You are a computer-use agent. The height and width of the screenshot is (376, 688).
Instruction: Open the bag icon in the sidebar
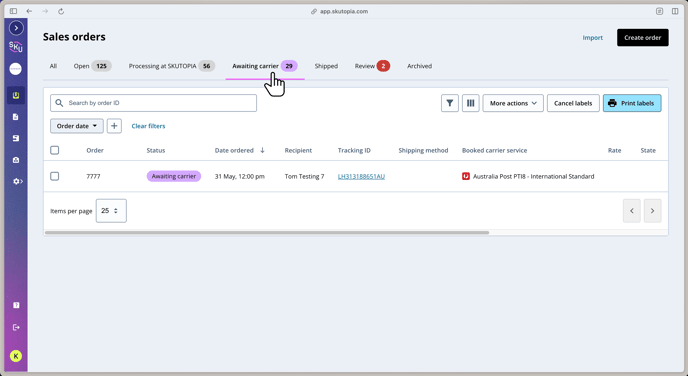click(16, 160)
